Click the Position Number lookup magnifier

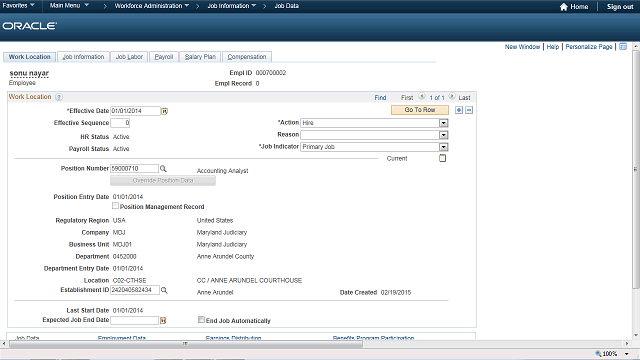pos(163,169)
